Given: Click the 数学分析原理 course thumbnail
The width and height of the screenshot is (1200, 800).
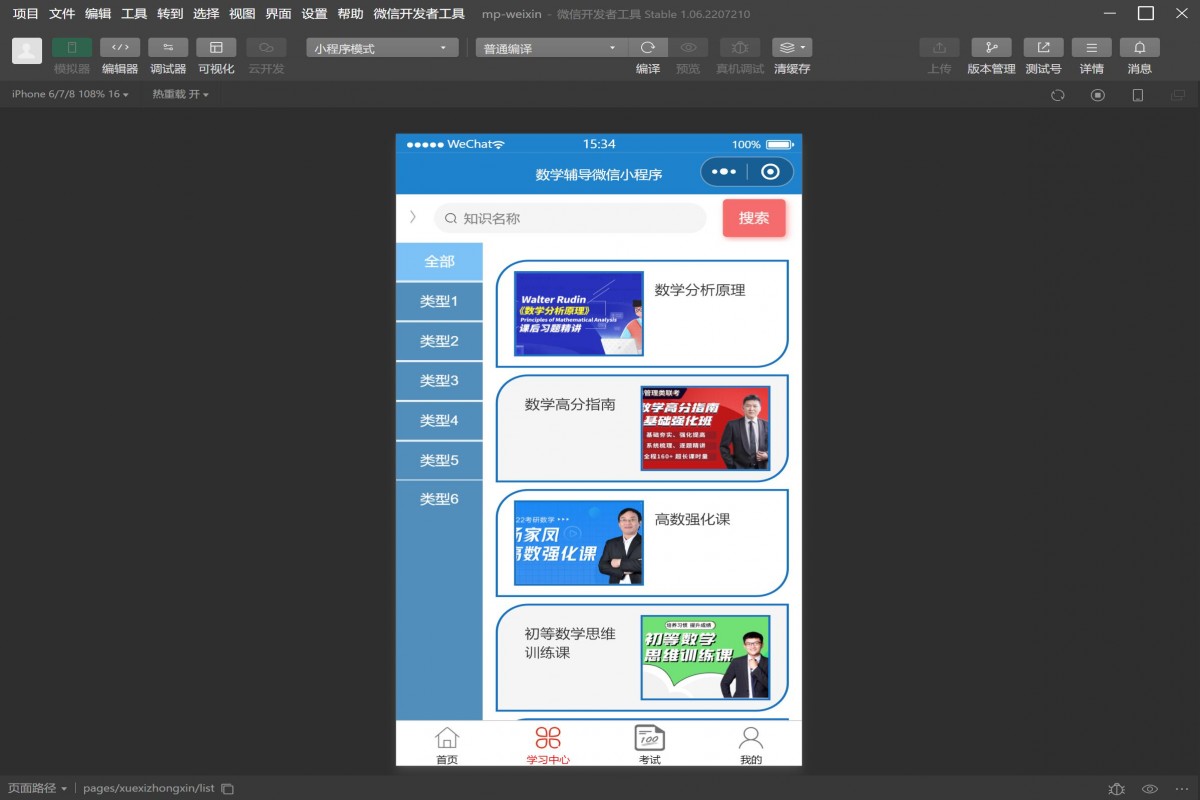Looking at the screenshot, I should [579, 315].
